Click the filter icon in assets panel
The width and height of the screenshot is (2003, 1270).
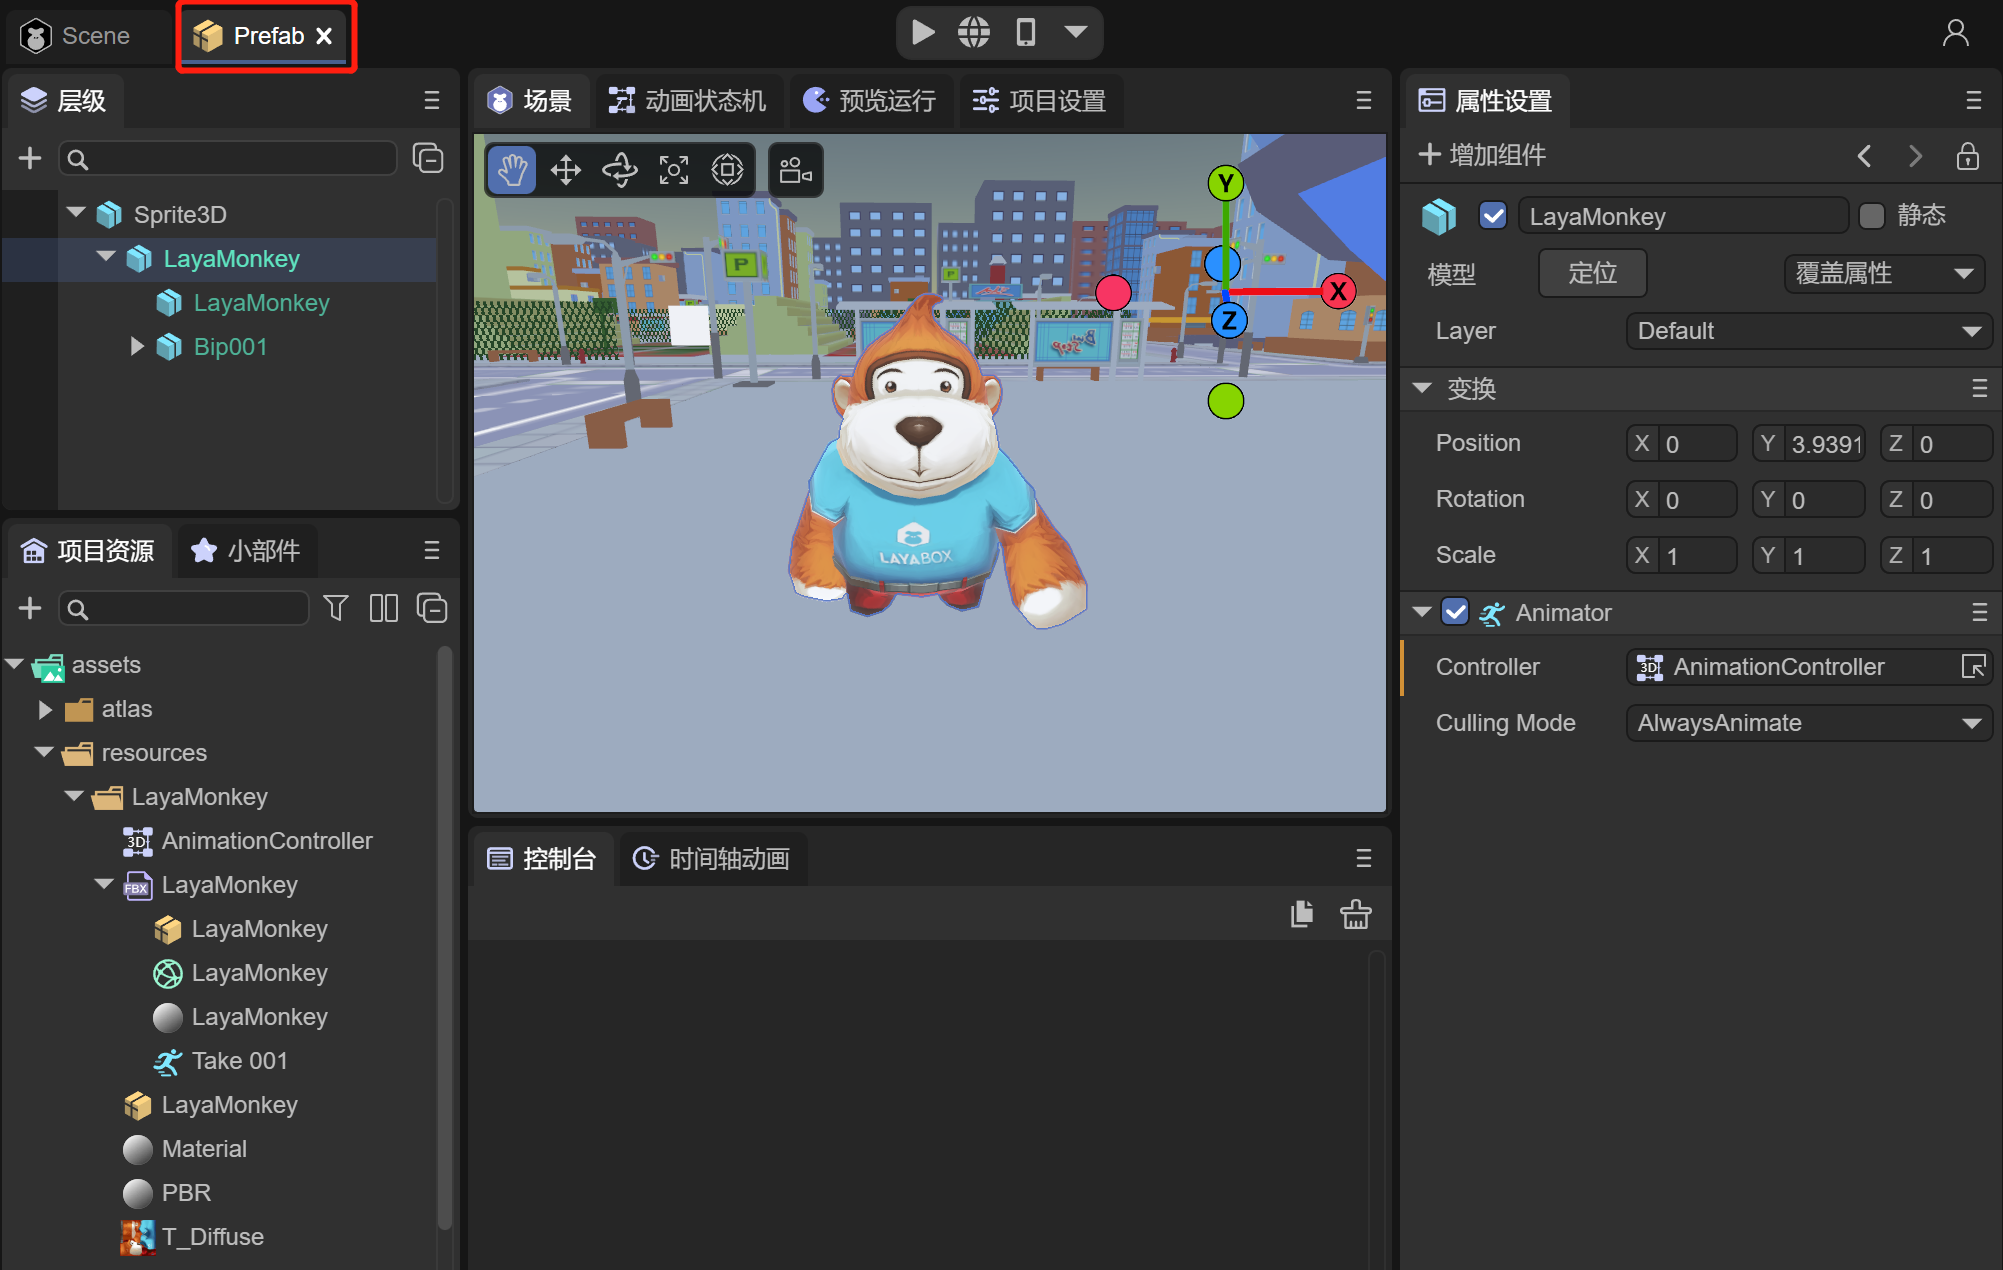click(336, 608)
